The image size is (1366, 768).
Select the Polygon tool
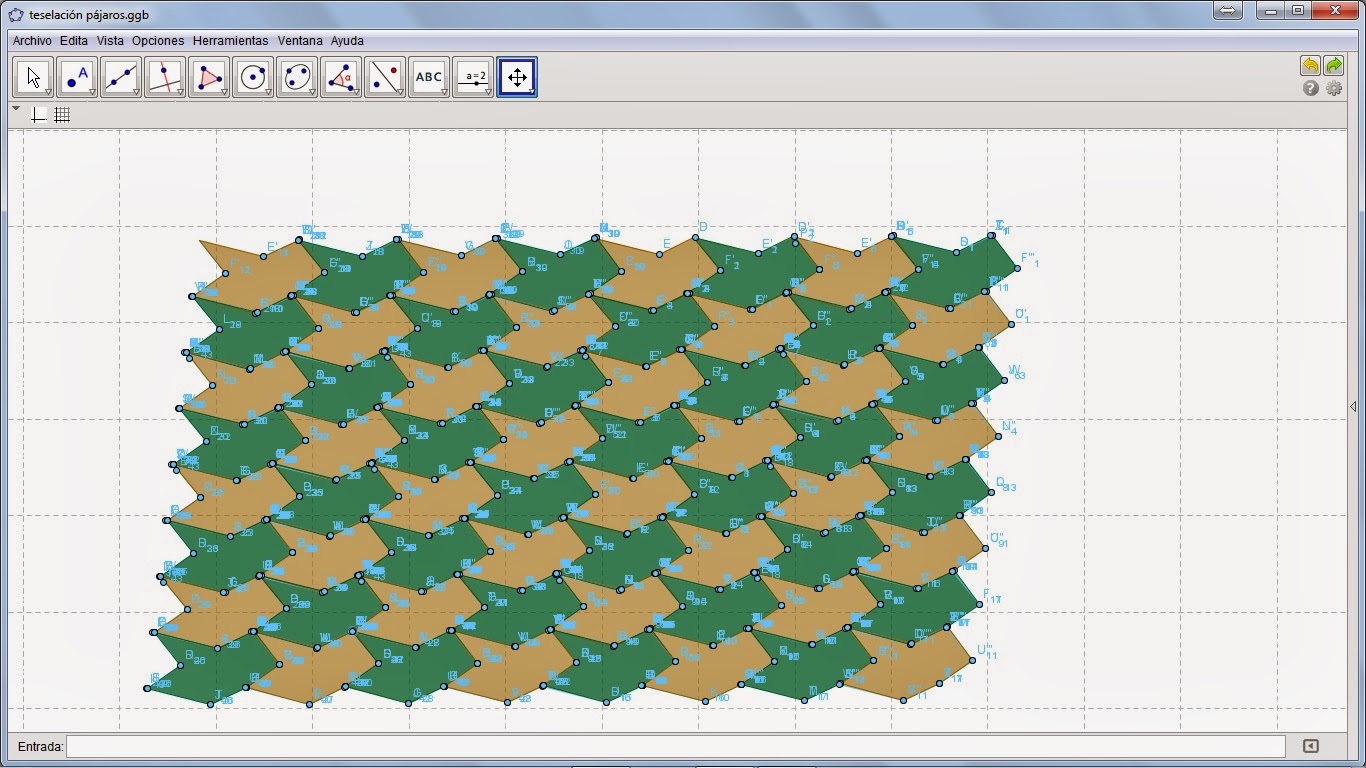pyautogui.click(x=209, y=77)
